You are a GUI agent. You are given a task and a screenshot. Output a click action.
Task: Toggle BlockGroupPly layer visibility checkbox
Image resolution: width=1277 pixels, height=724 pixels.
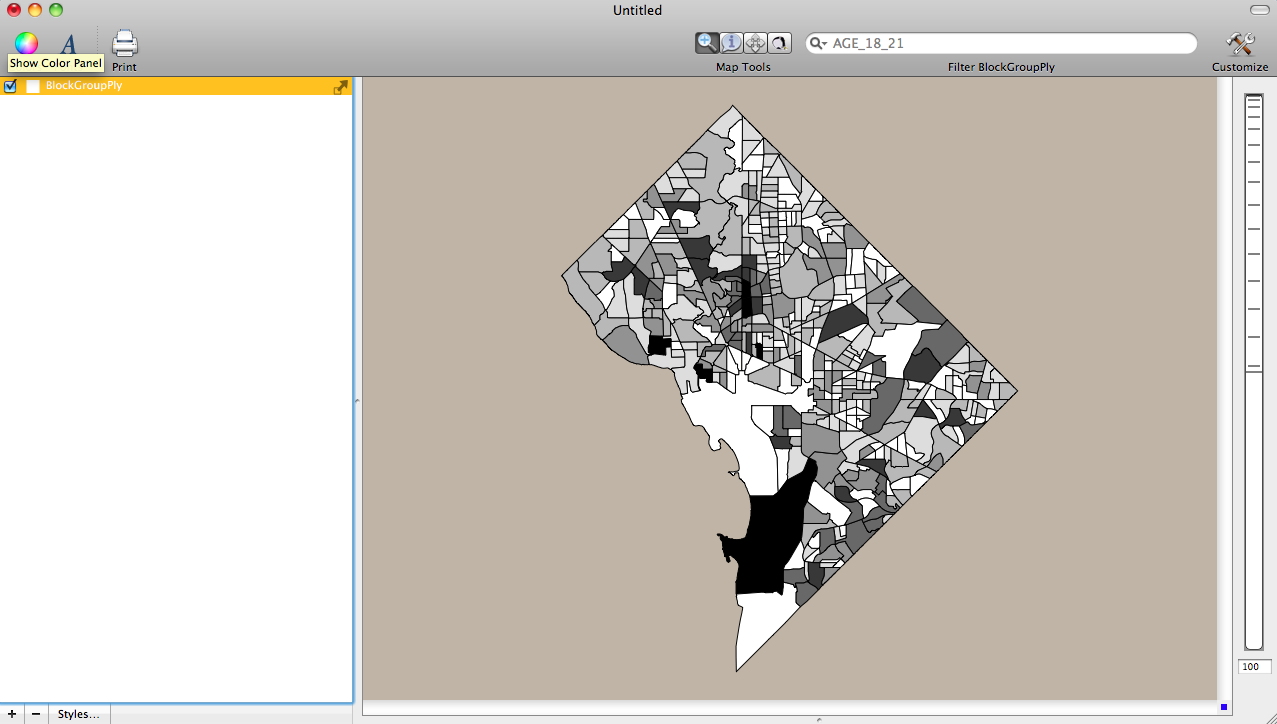pos(10,86)
